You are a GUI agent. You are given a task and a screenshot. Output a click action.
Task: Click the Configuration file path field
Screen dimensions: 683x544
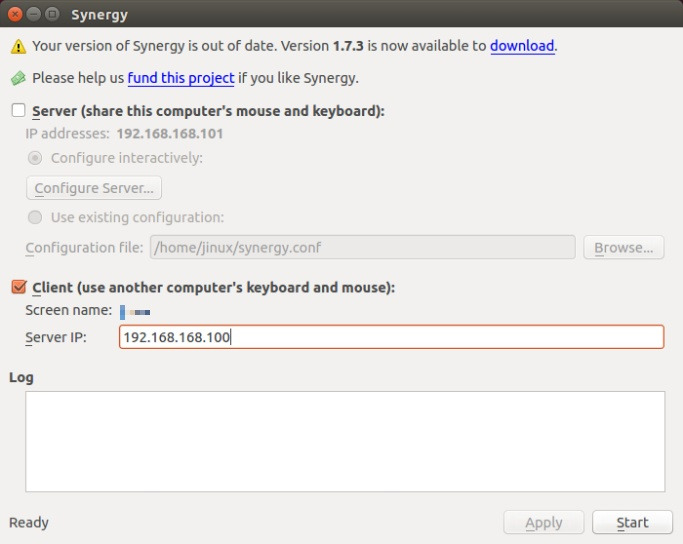pos(362,247)
